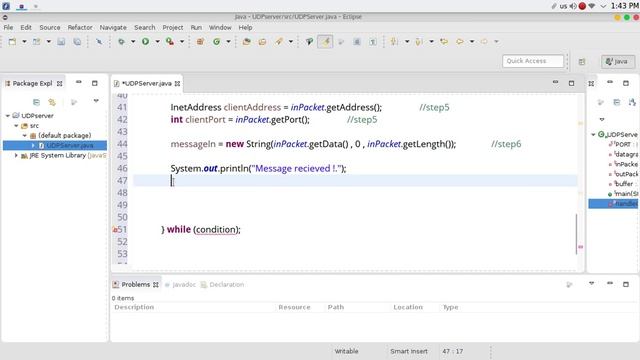This screenshot has height=360, width=640.
Task: Click the Debug bug icon in toolbar
Action: tap(121, 42)
